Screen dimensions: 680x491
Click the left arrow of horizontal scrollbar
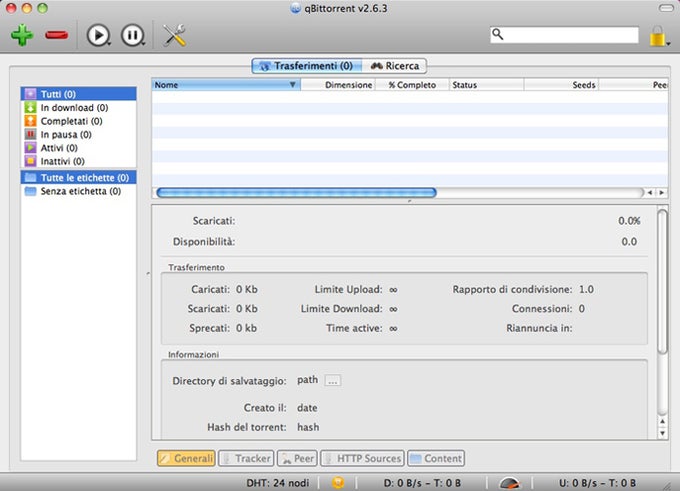pyautogui.click(x=650, y=192)
